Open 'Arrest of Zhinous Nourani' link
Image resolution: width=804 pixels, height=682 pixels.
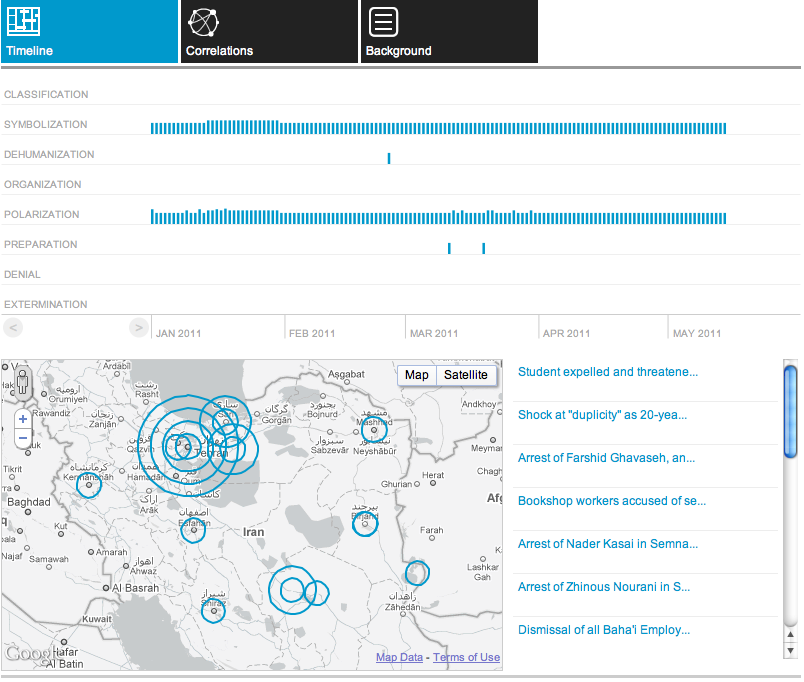[603, 587]
